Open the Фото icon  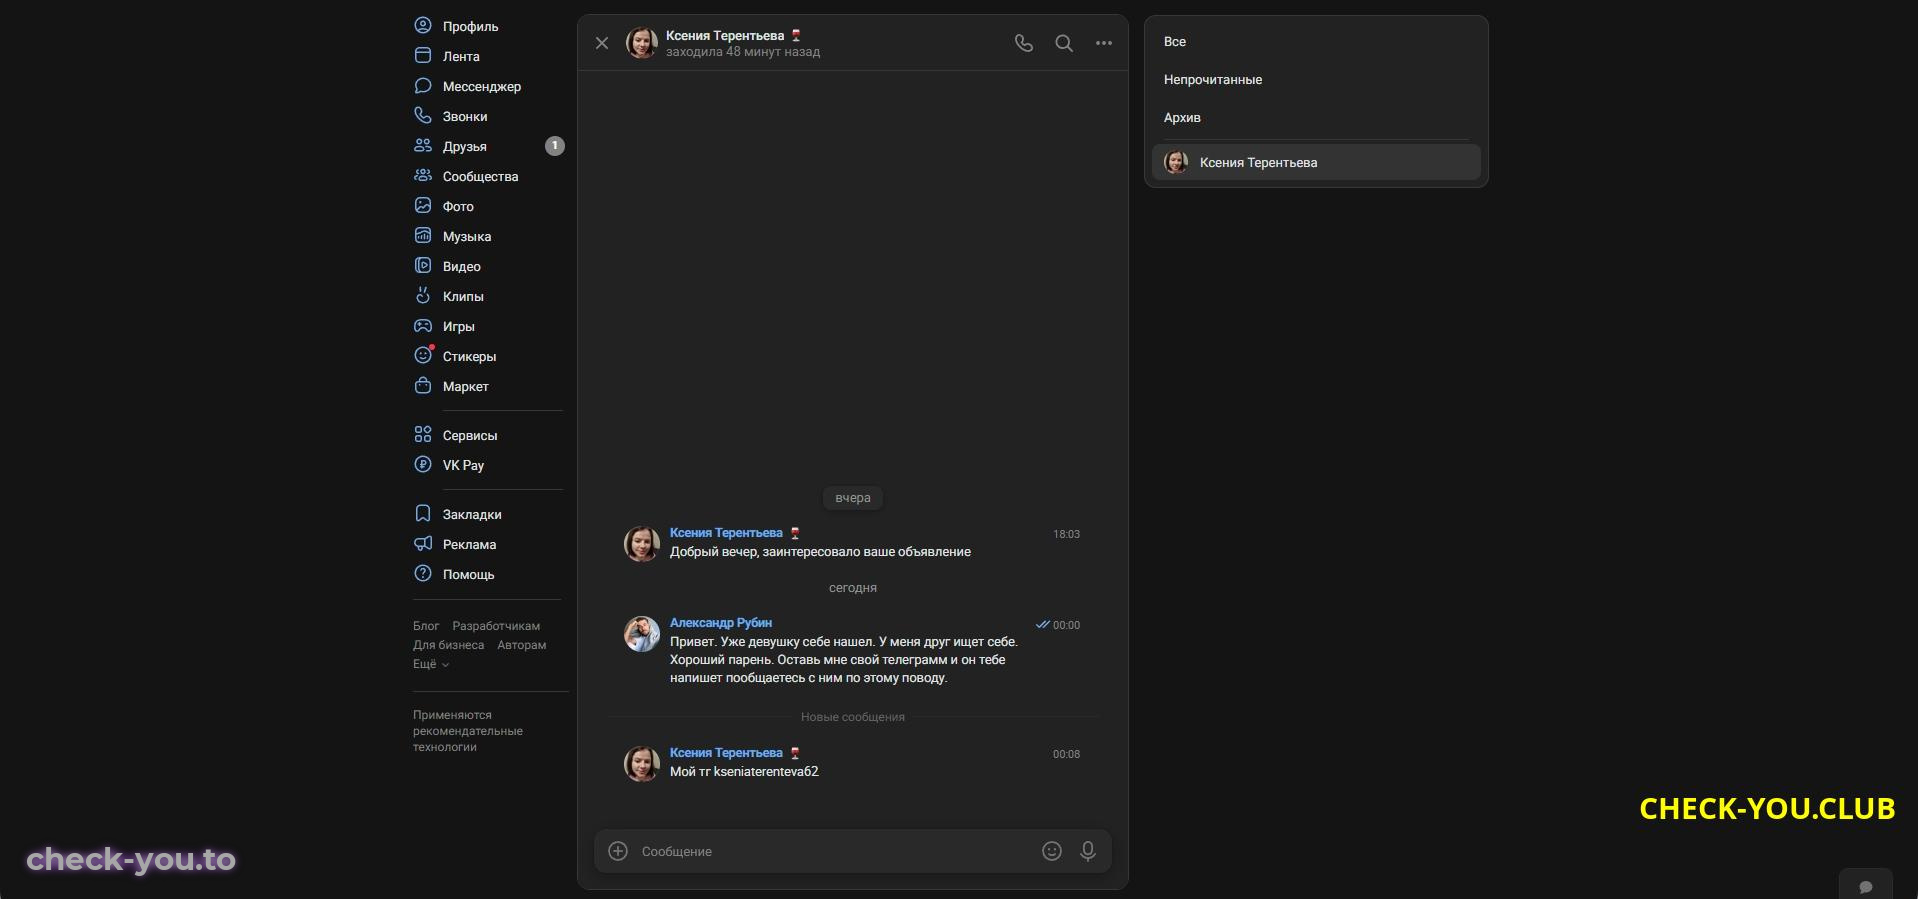coord(423,205)
